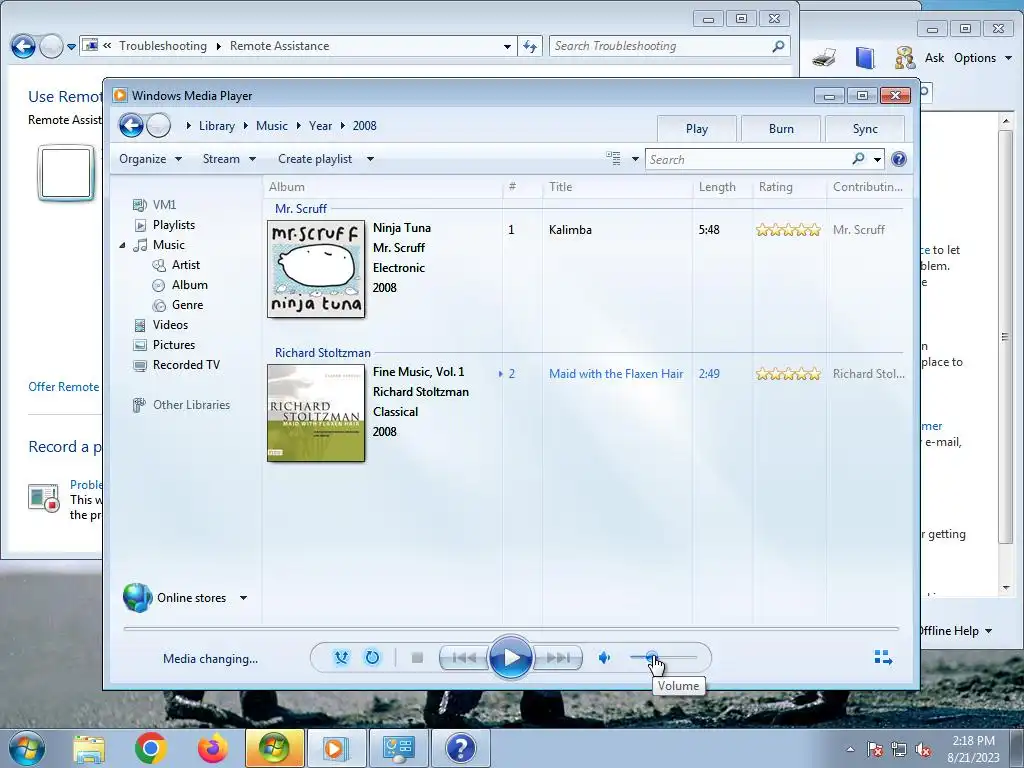Click the large Play button

click(510, 658)
